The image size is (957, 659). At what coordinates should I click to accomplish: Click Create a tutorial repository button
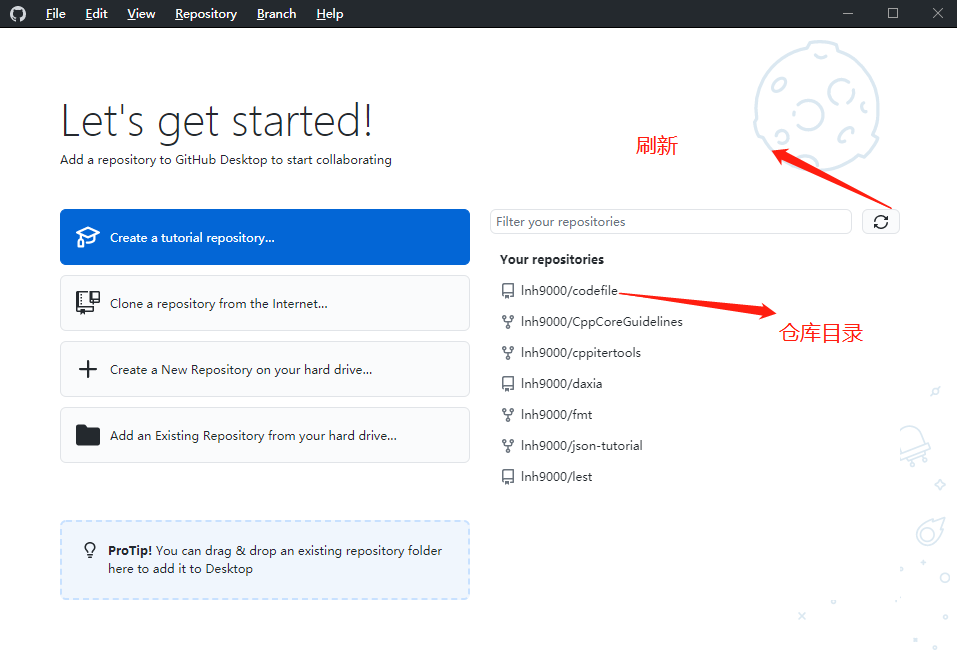tap(265, 237)
